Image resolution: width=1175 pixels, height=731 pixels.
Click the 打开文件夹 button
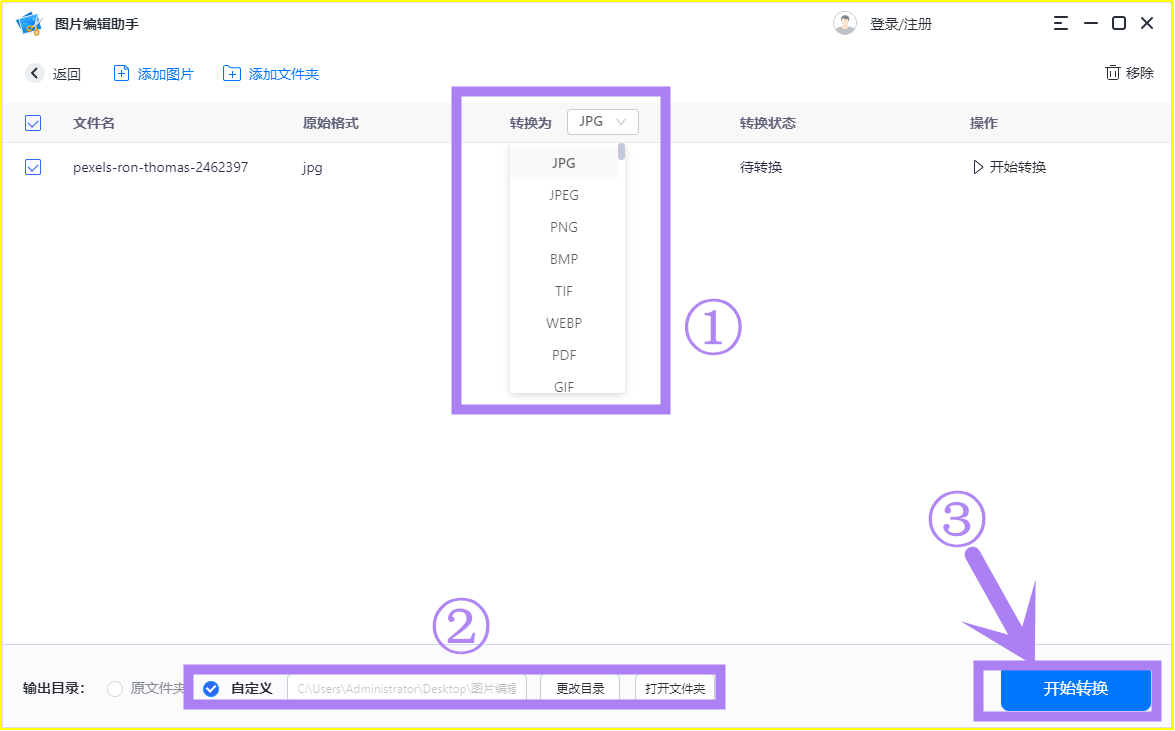point(675,688)
